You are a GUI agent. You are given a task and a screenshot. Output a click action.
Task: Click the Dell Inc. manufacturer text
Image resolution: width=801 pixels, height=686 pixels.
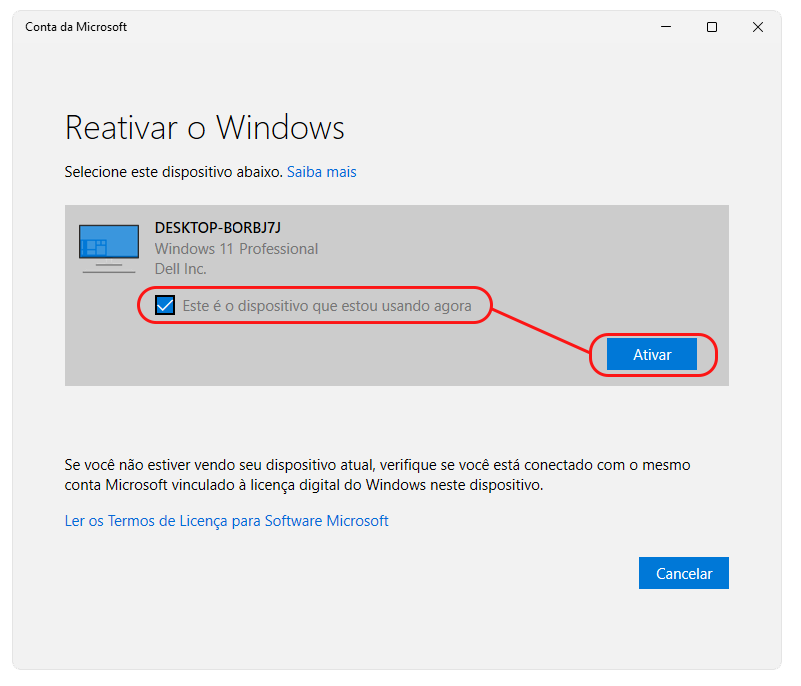point(181,269)
